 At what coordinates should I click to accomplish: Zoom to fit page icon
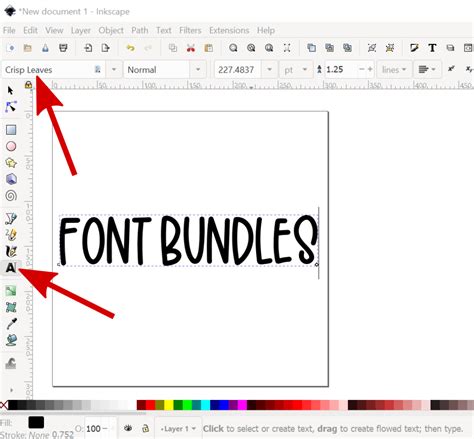[269, 48]
